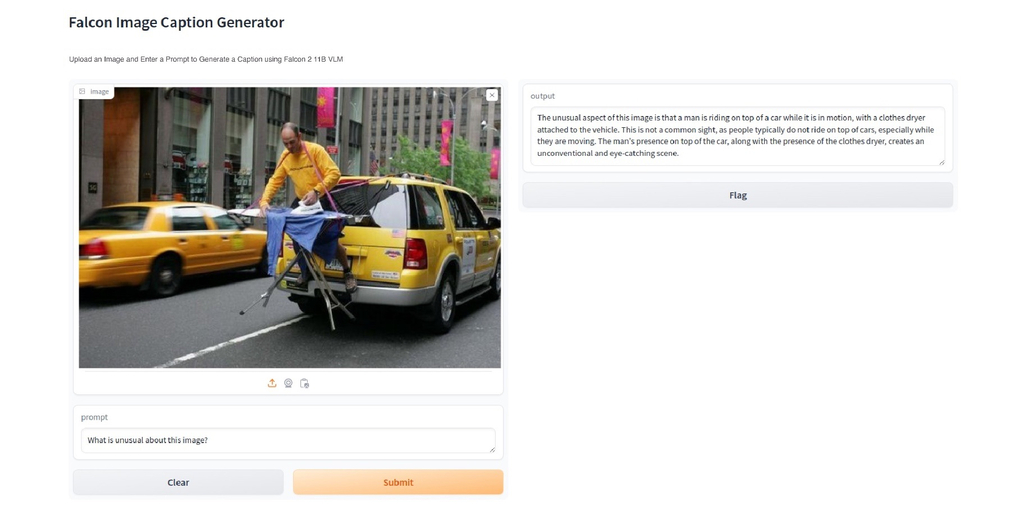This screenshot has height=512, width=1024.
Task: Choose the paste from clipboard icon
Action: coord(304,383)
